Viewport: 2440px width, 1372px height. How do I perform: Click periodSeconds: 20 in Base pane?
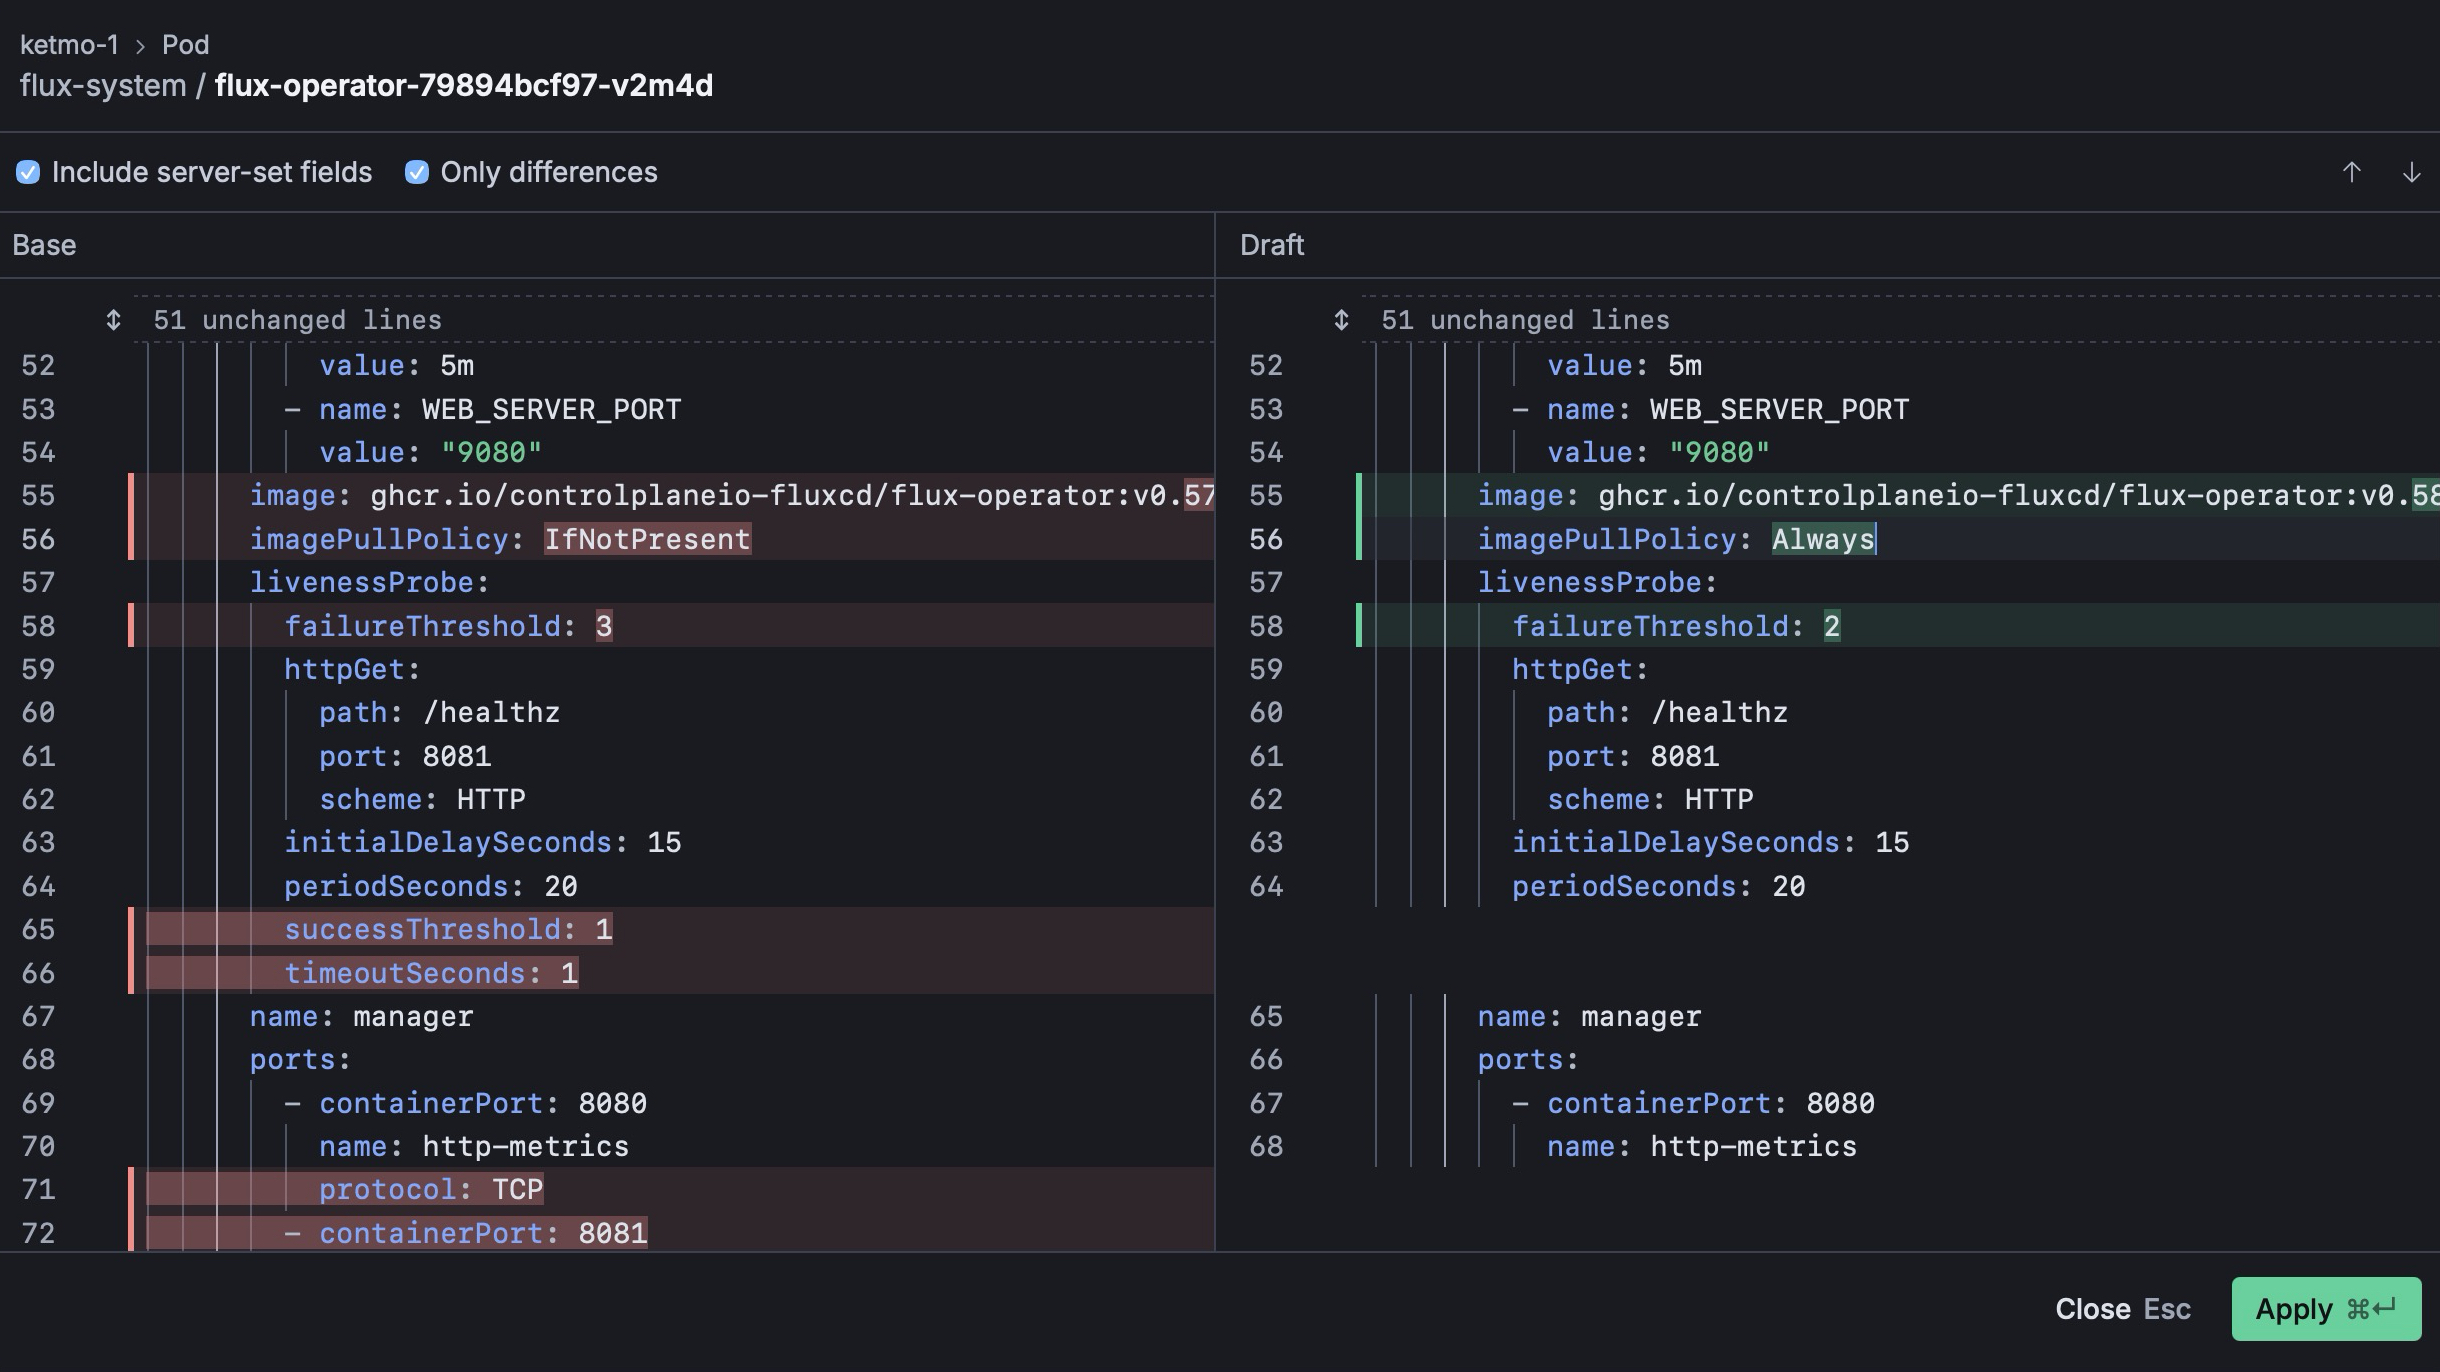pyautogui.click(x=431, y=886)
